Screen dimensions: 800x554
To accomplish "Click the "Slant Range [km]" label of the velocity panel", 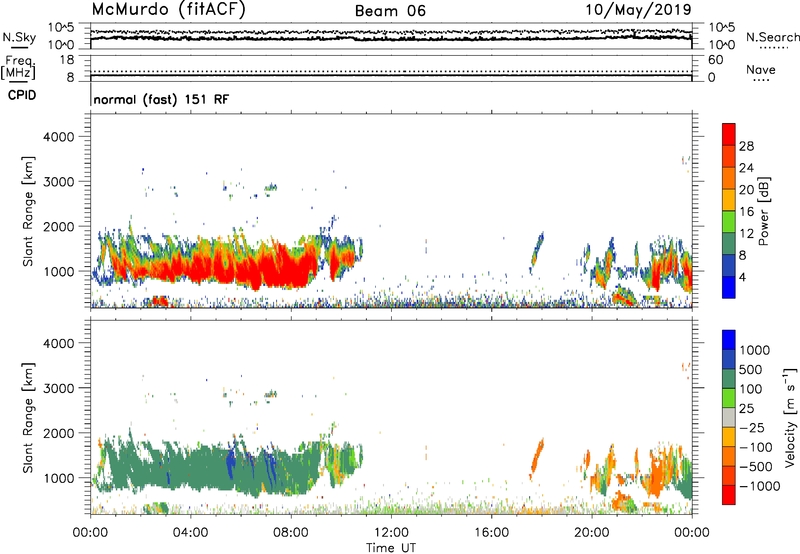I will [28, 418].
